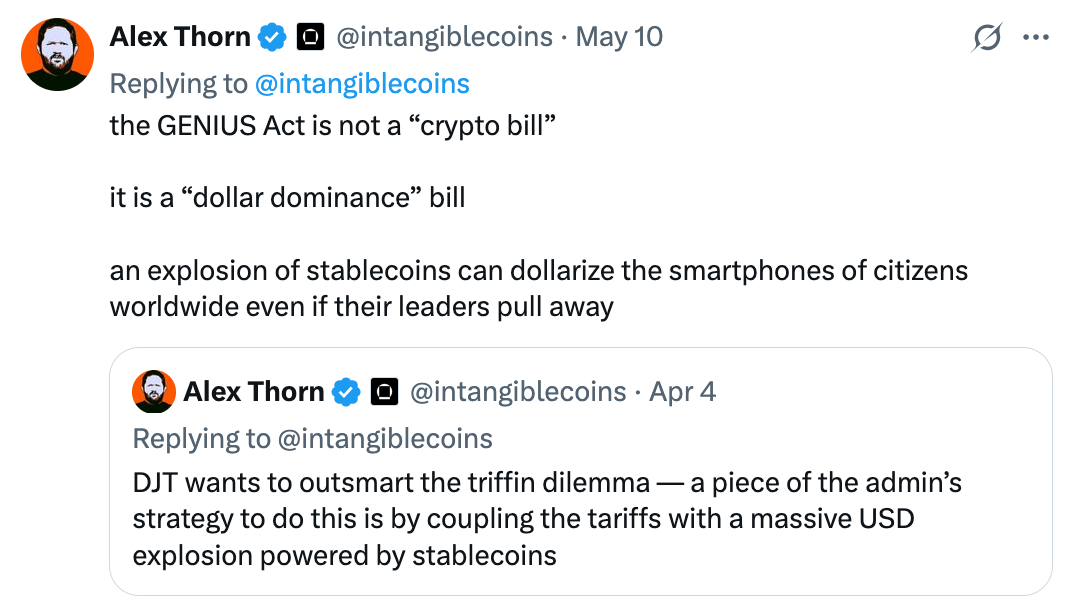Screen dimensions: 1070x610
Task: Click the stablecoins smartphones paragraph
Action: [538, 289]
